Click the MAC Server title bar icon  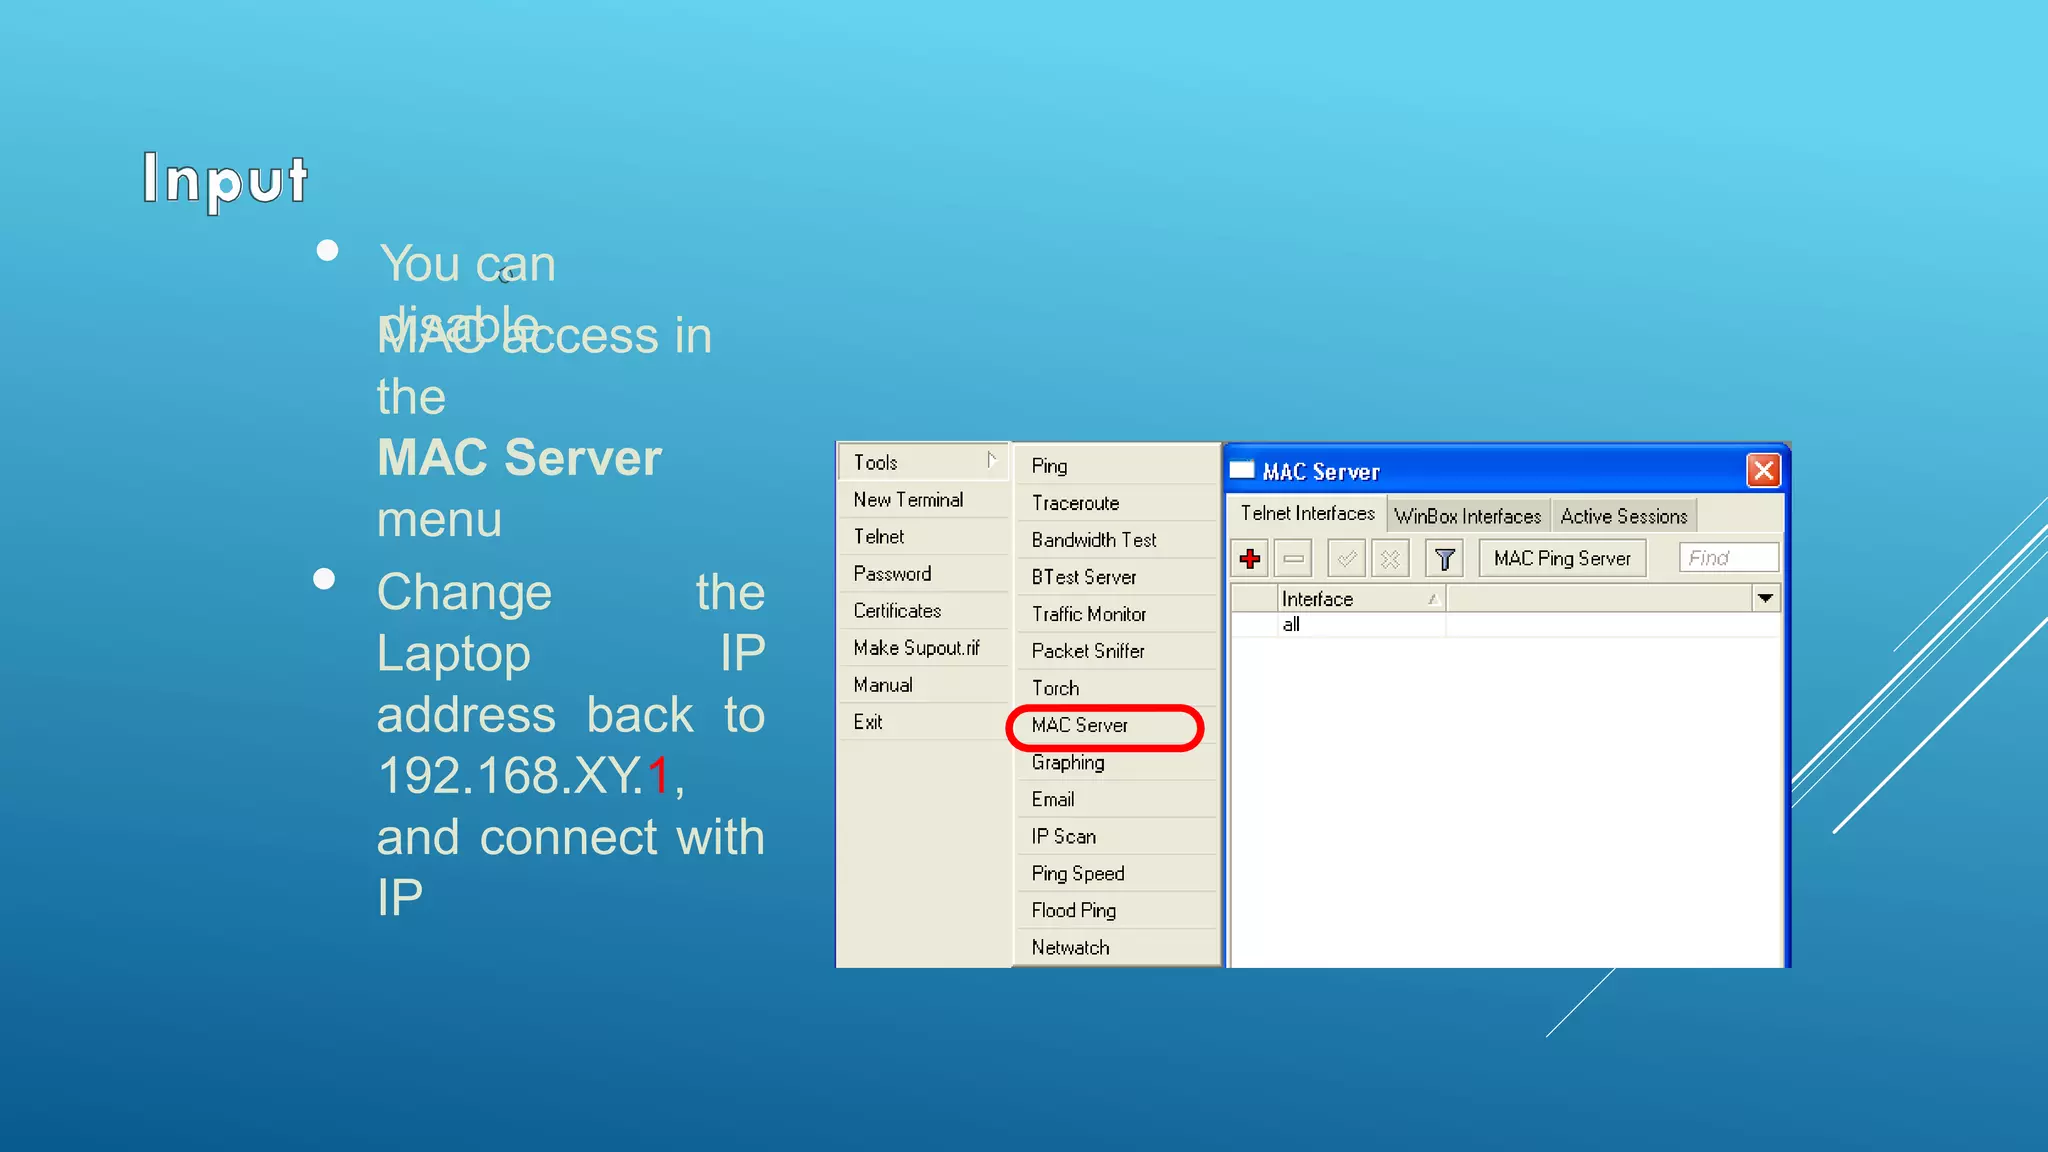(x=1242, y=470)
